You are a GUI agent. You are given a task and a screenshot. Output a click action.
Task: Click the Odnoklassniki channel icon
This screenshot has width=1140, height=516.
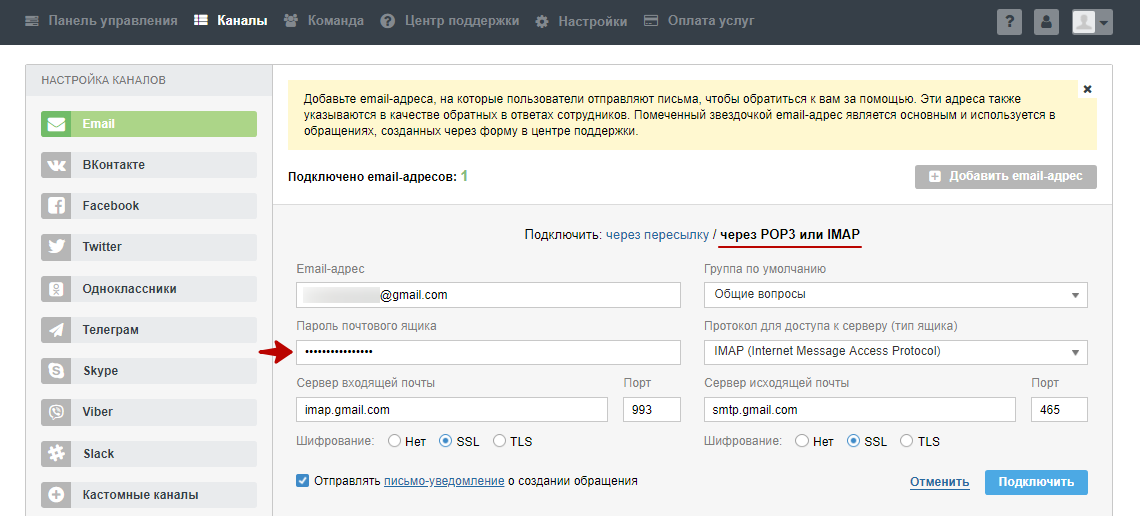click(x=56, y=289)
